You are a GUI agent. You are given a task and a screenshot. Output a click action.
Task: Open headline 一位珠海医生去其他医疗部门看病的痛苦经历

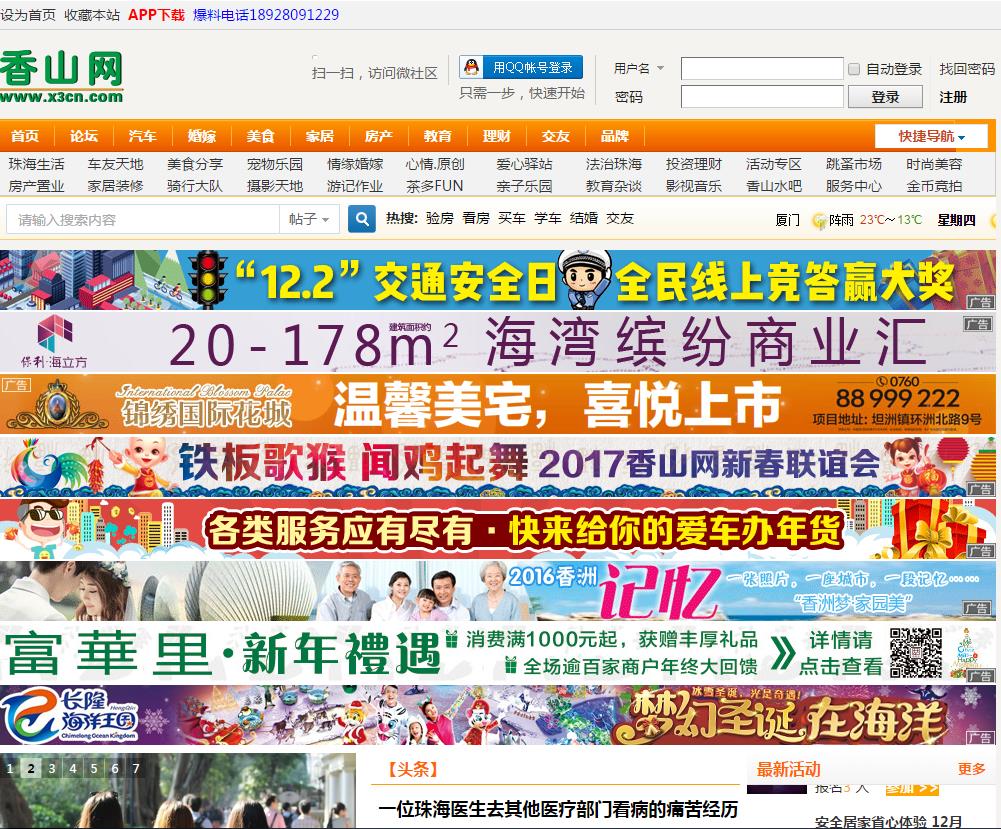[x=558, y=809]
